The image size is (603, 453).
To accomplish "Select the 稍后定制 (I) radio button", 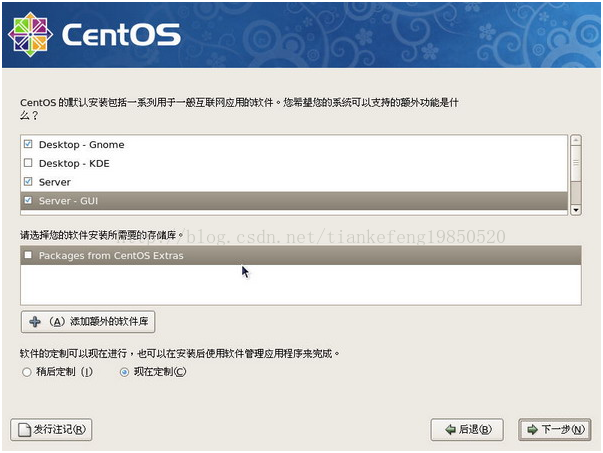I will pos(27,372).
